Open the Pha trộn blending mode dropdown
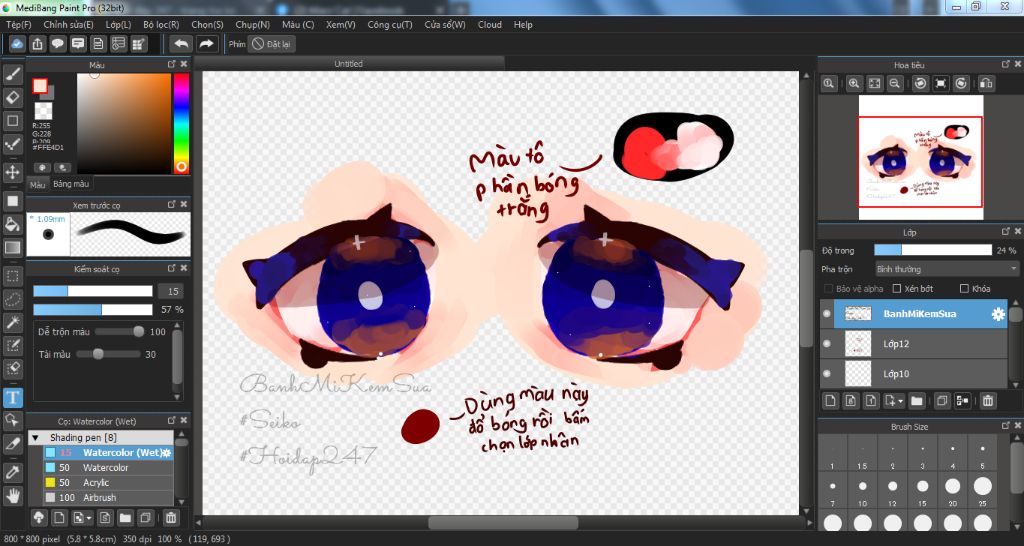The image size is (1024, 546). [945, 269]
